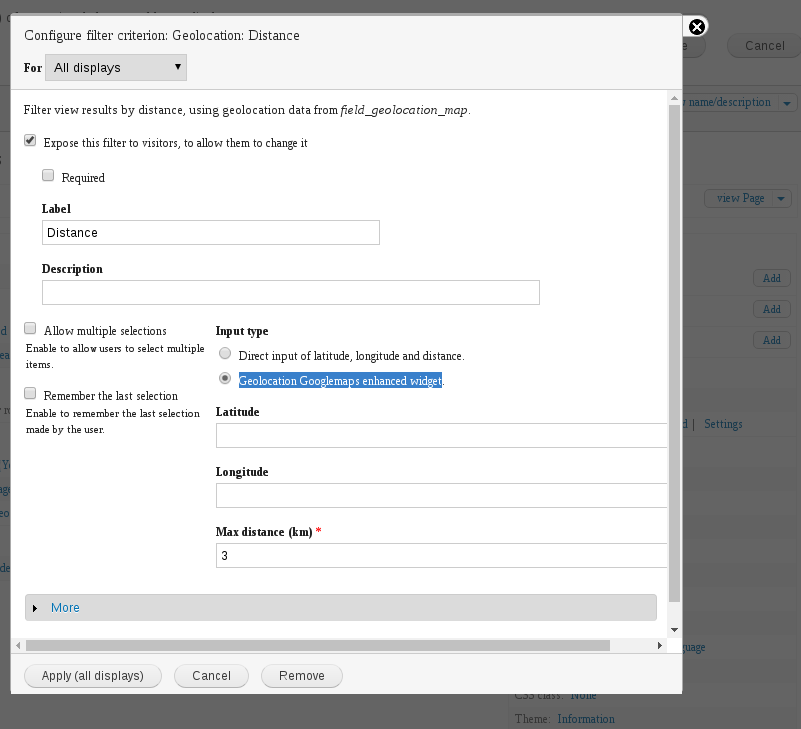801x729 pixels.
Task: Uncheck Expose this filter to visitors
Action: pyautogui.click(x=30, y=142)
